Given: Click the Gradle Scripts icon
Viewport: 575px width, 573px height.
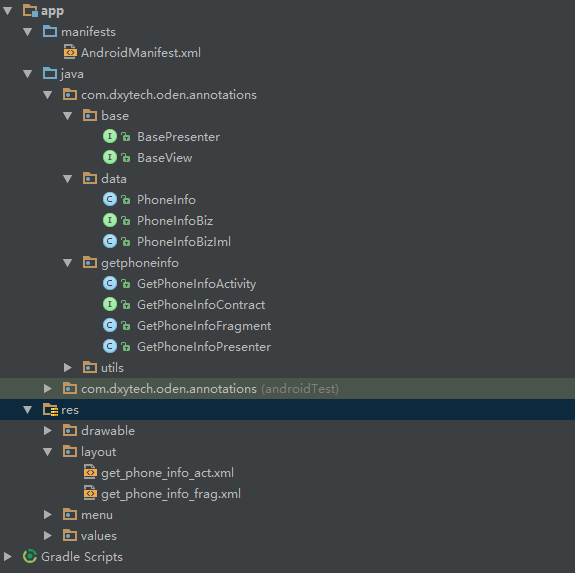Looking at the screenshot, I should (x=30, y=556).
